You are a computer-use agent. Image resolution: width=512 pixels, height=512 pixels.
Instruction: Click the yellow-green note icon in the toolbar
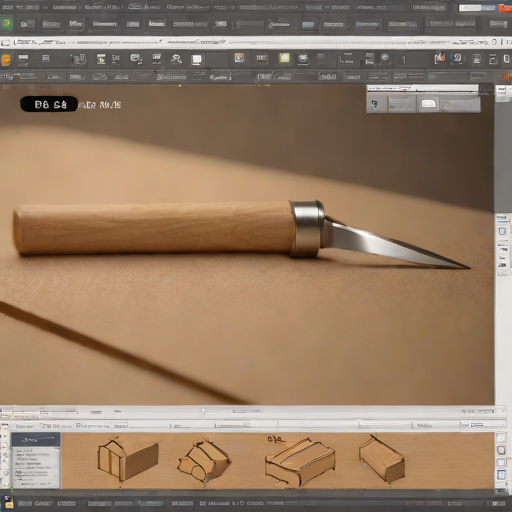click(284, 58)
